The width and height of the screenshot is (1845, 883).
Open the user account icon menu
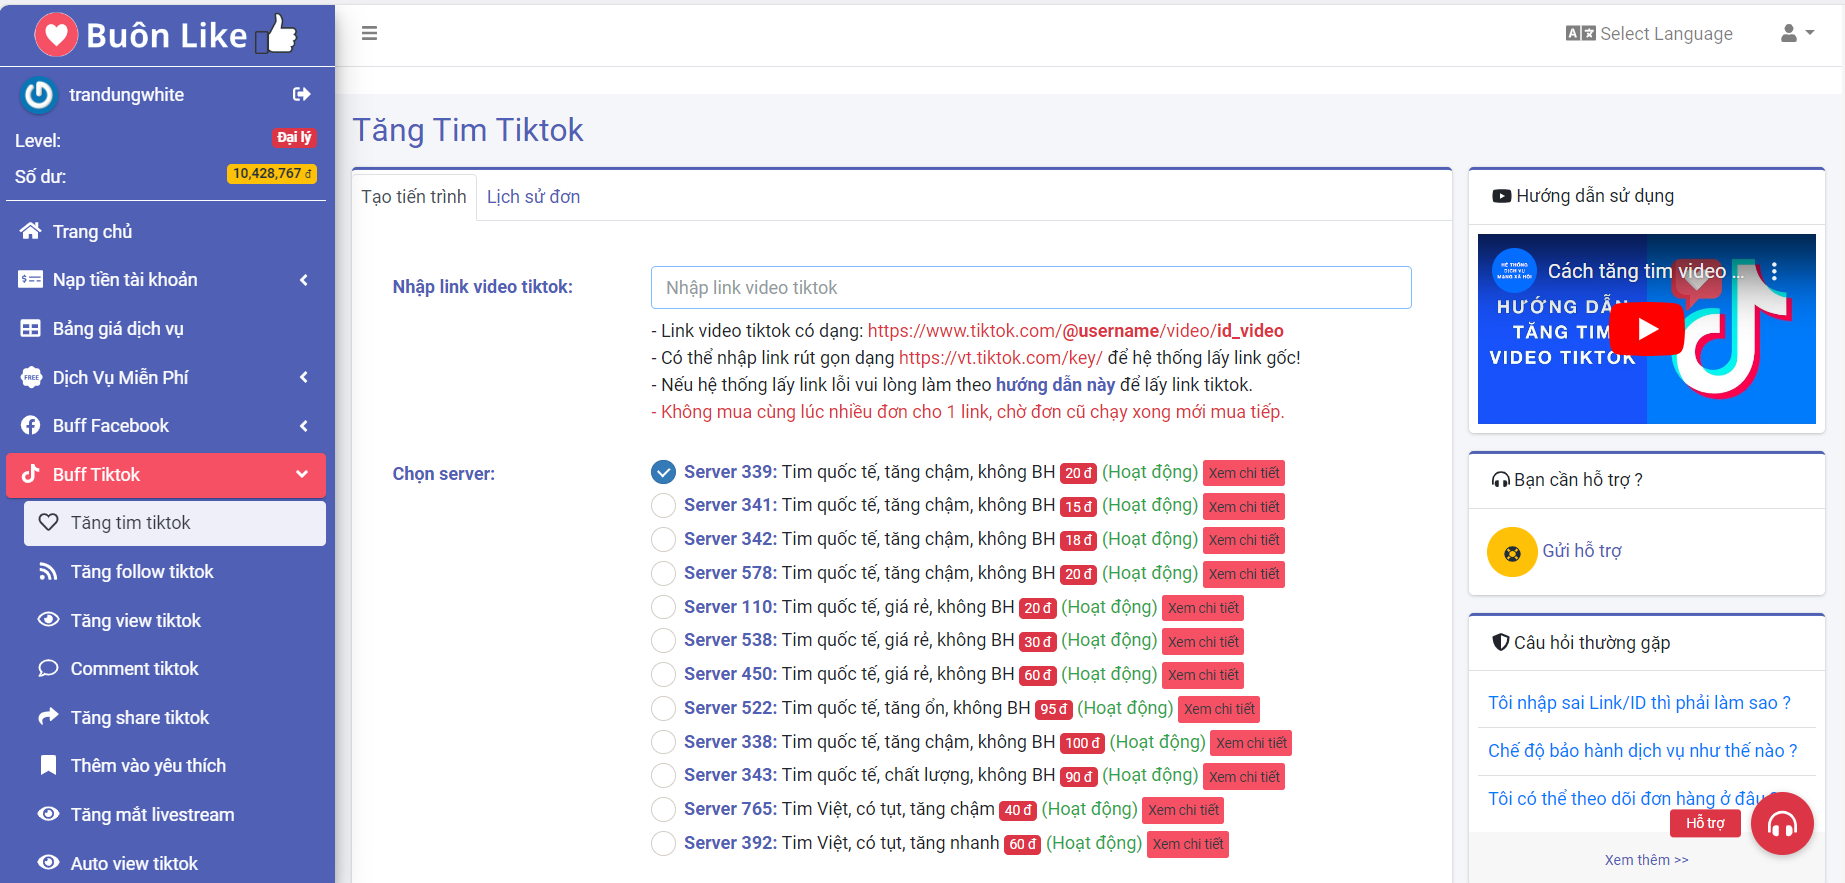click(x=1796, y=33)
